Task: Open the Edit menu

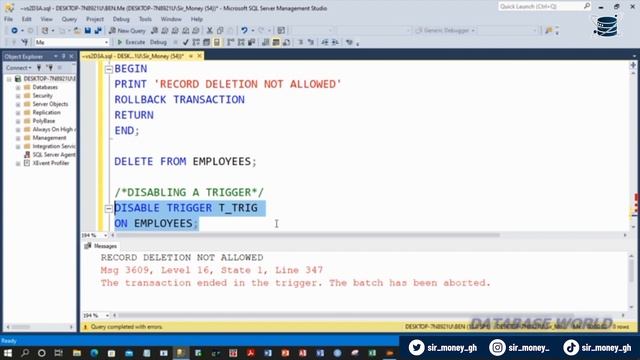Action: (x=27, y=19)
